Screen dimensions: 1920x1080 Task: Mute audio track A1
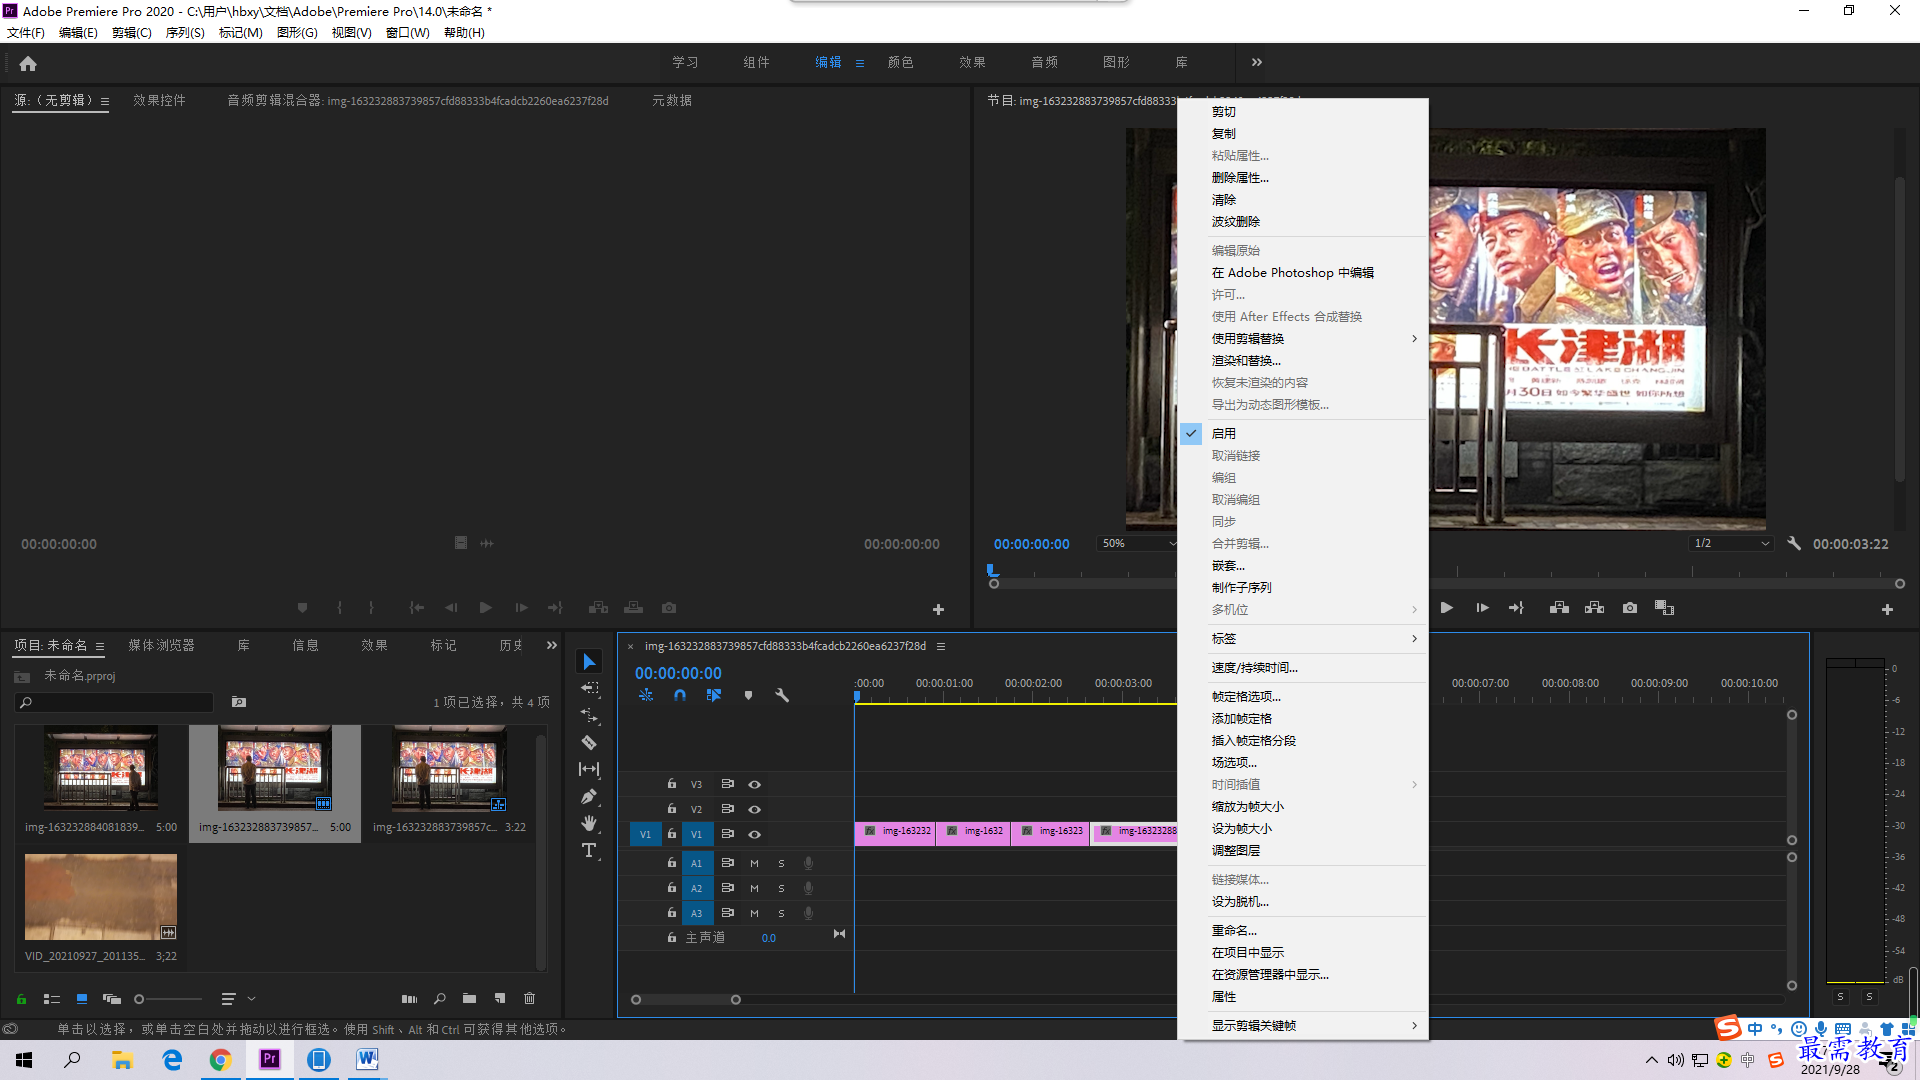754,863
